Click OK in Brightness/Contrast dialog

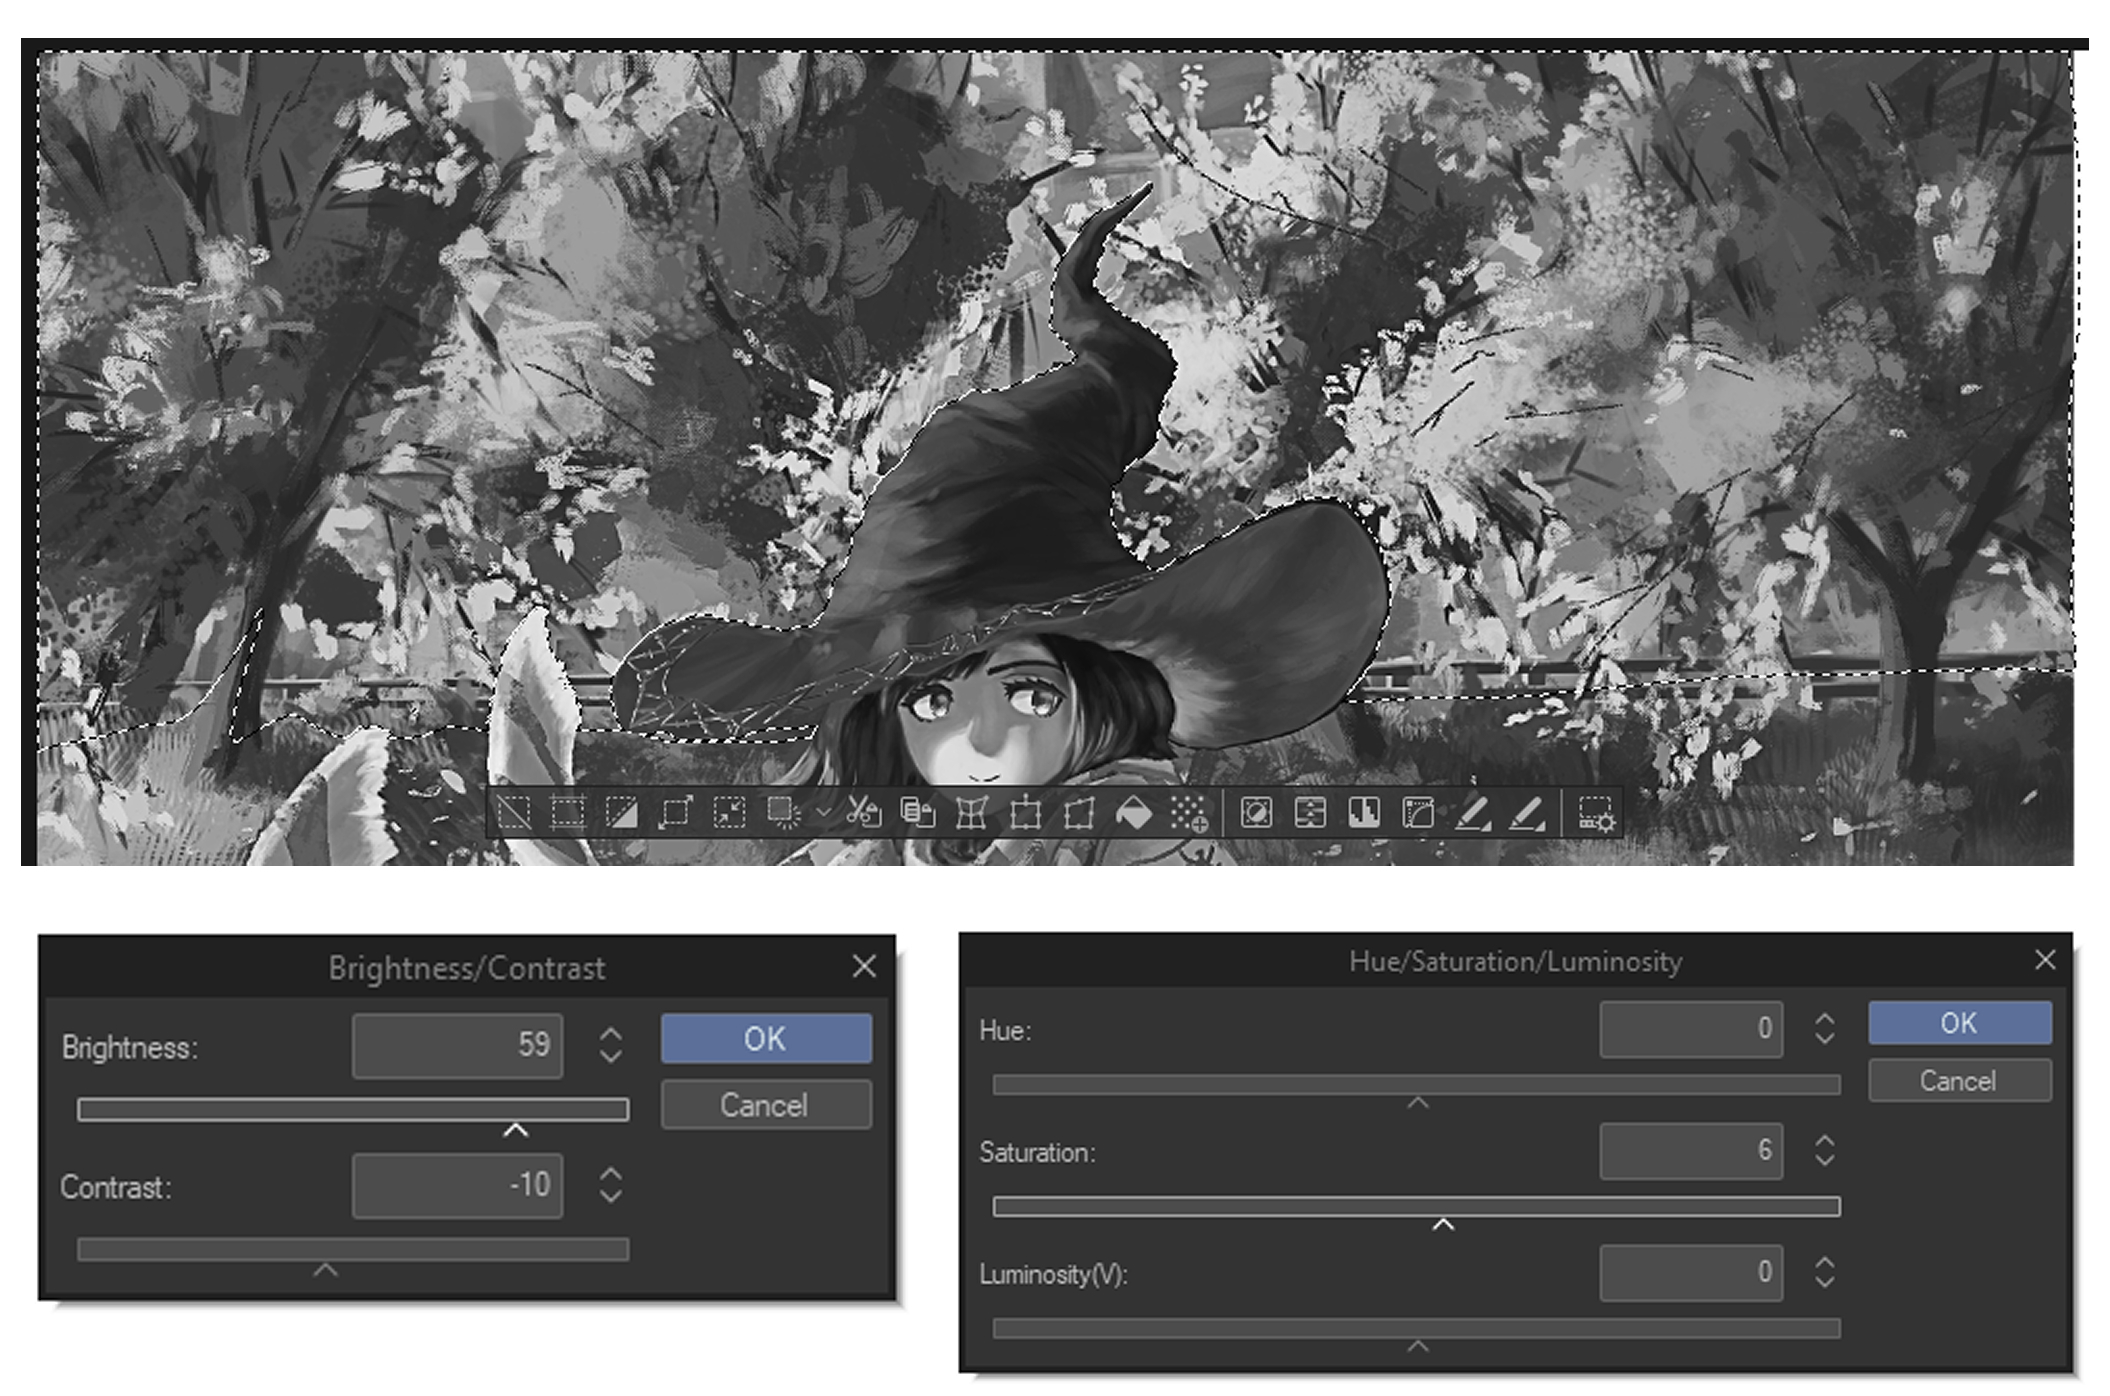pyautogui.click(x=765, y=1039)
